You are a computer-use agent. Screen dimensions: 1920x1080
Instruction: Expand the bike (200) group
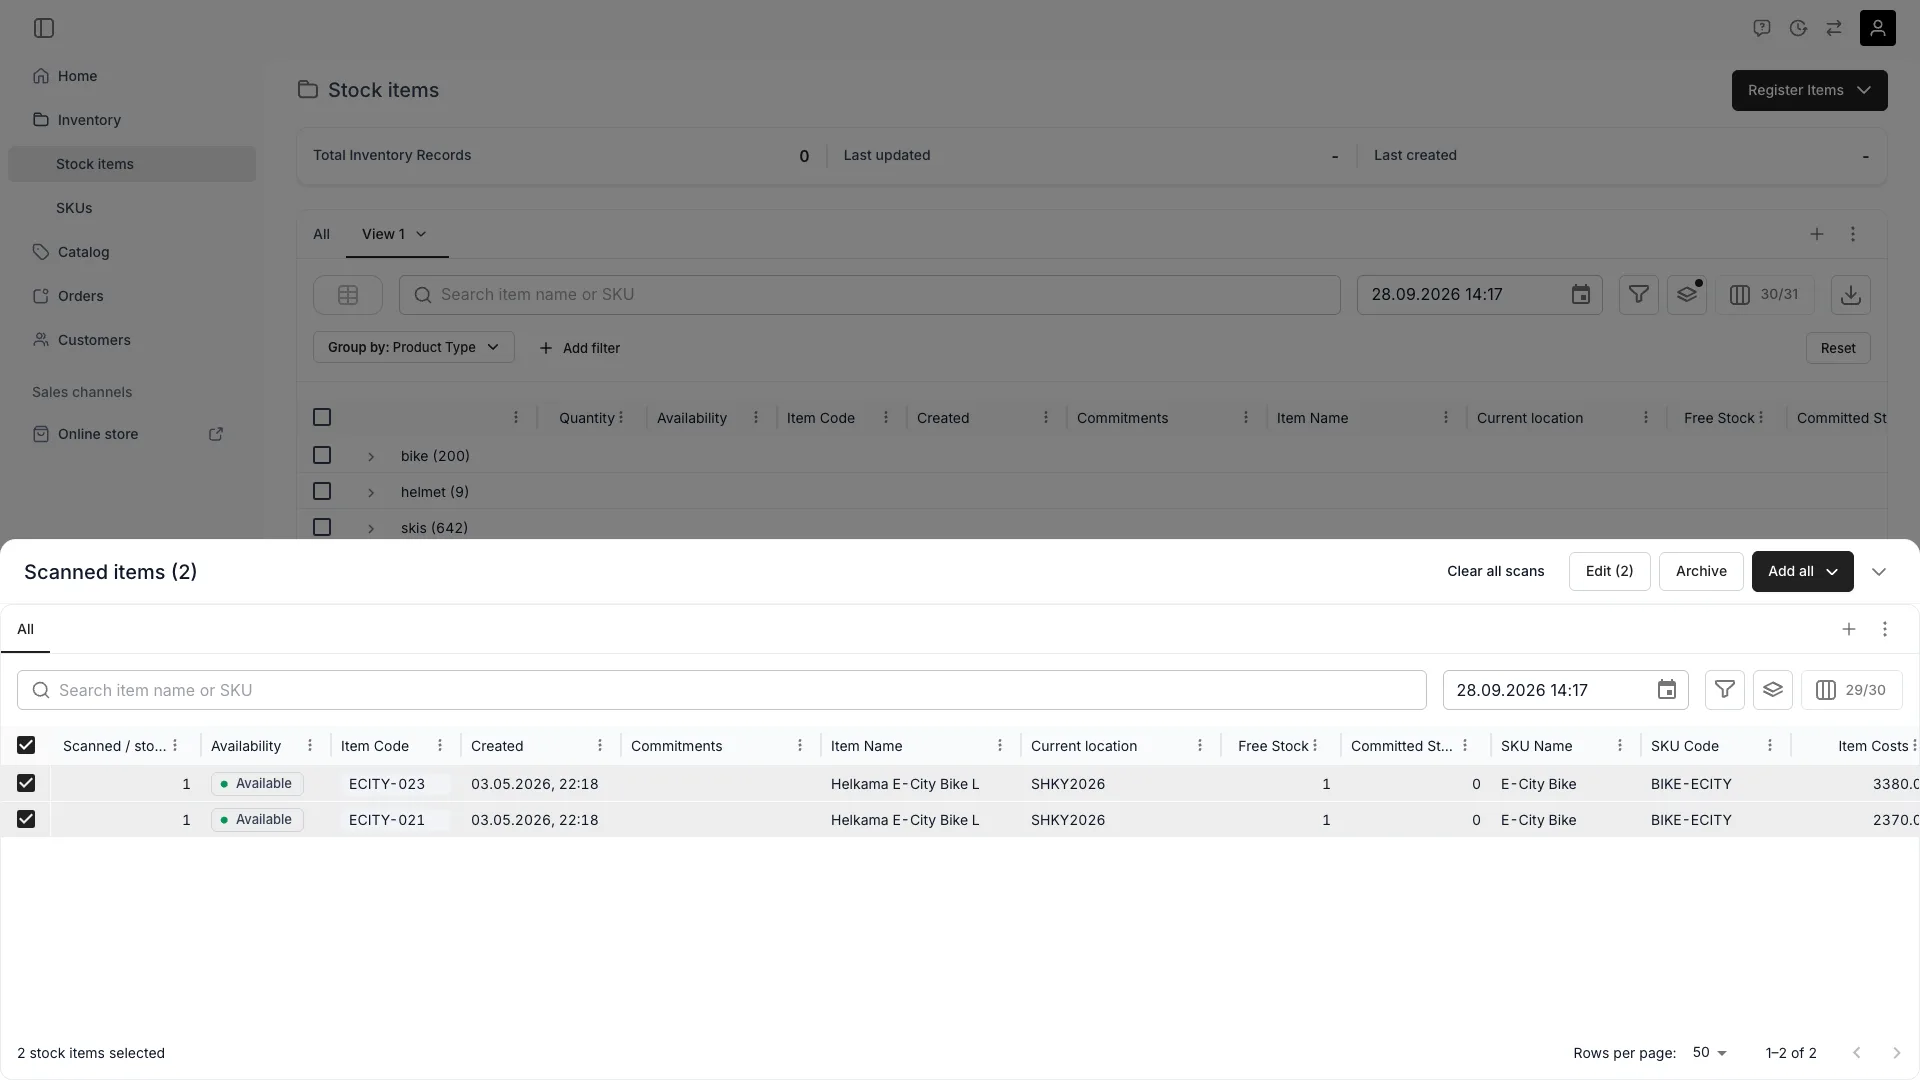coord(371,456)
